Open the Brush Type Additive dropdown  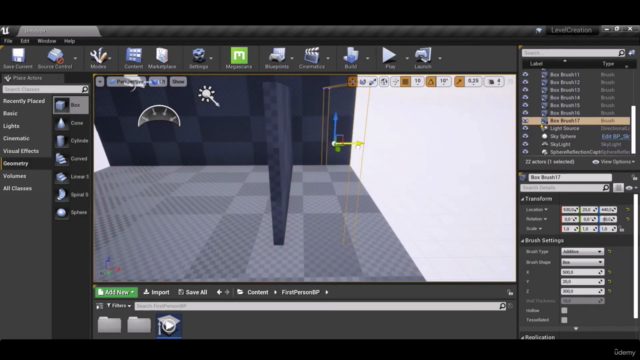click(x=582, y=251)
